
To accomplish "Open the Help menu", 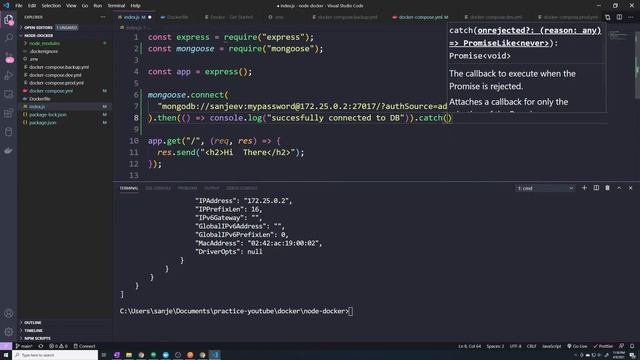I will [x=136, y=6].
